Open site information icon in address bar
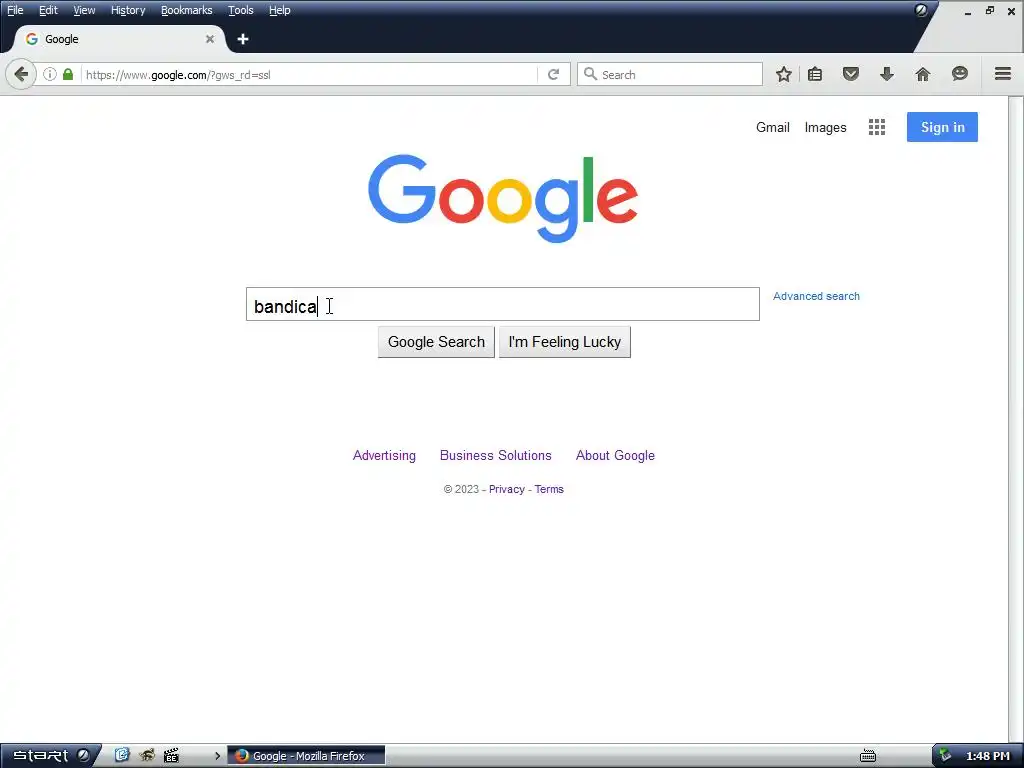 point(50,74)
